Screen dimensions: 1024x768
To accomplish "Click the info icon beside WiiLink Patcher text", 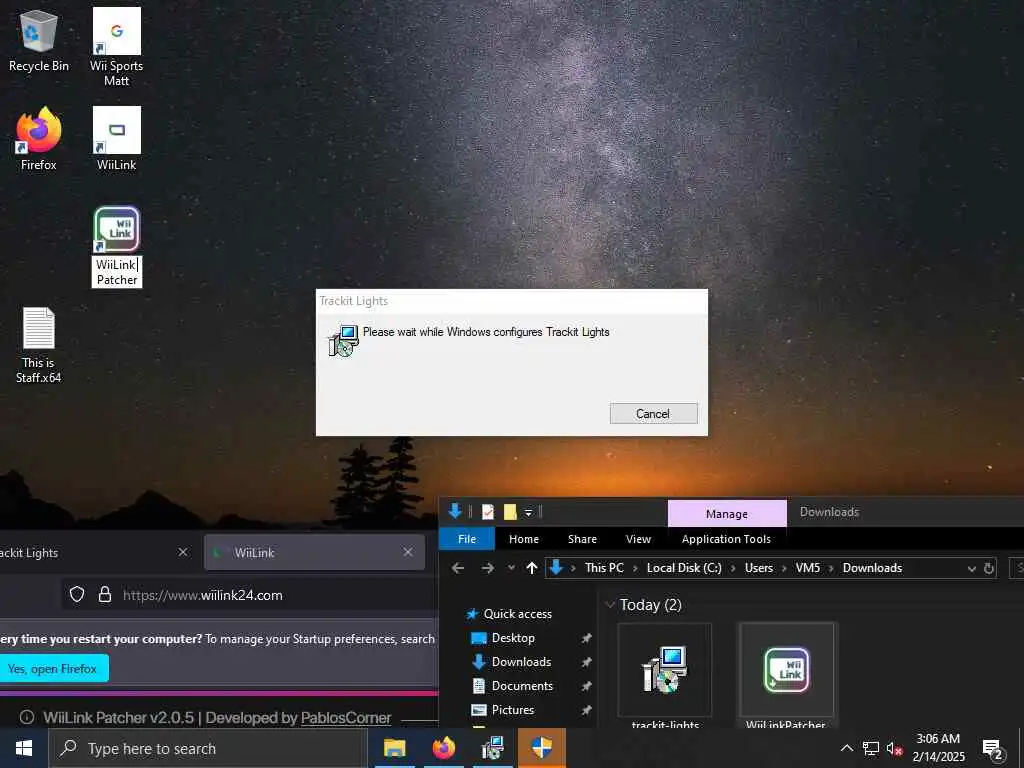I will (x=27, y=717).
